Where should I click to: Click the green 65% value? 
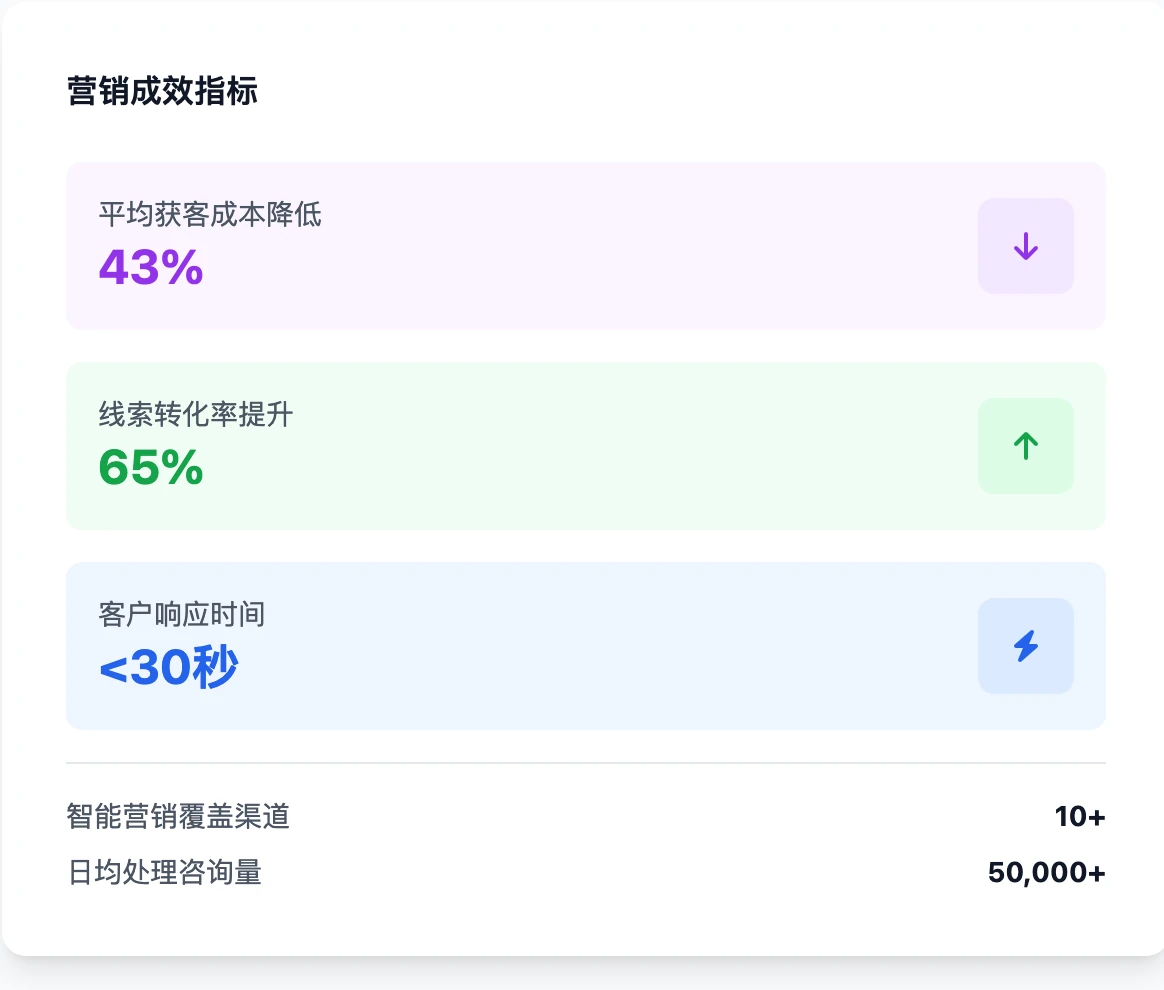pos(151,467)
